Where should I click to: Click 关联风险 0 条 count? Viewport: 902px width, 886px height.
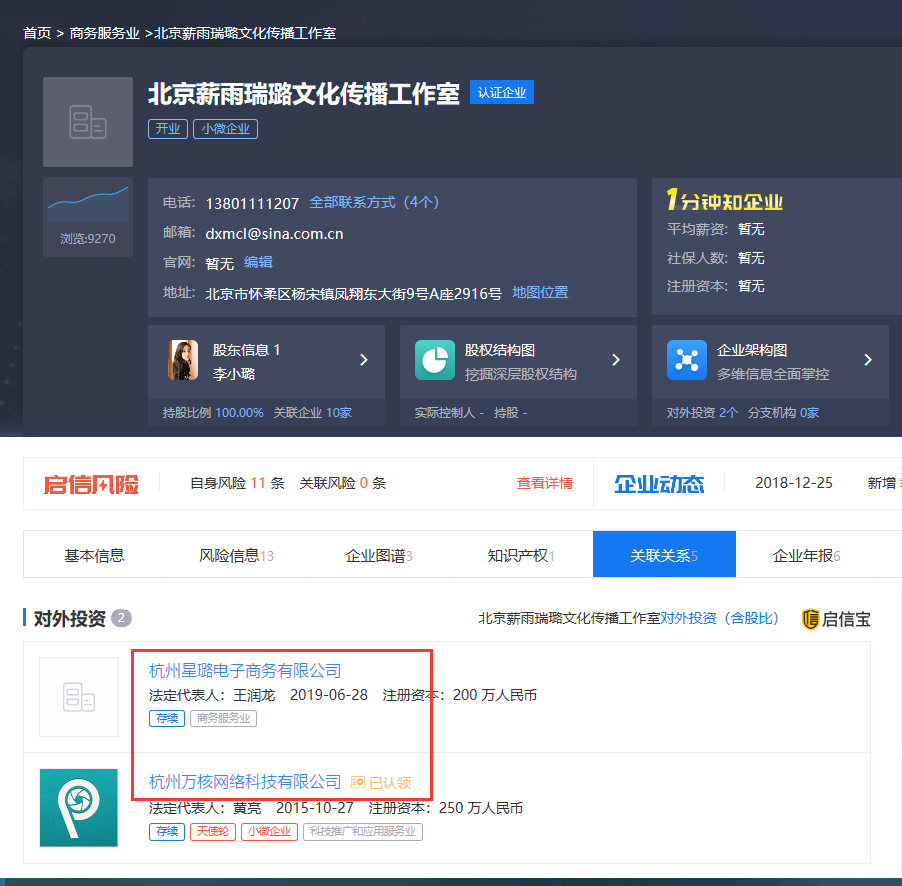pos(343,483)
